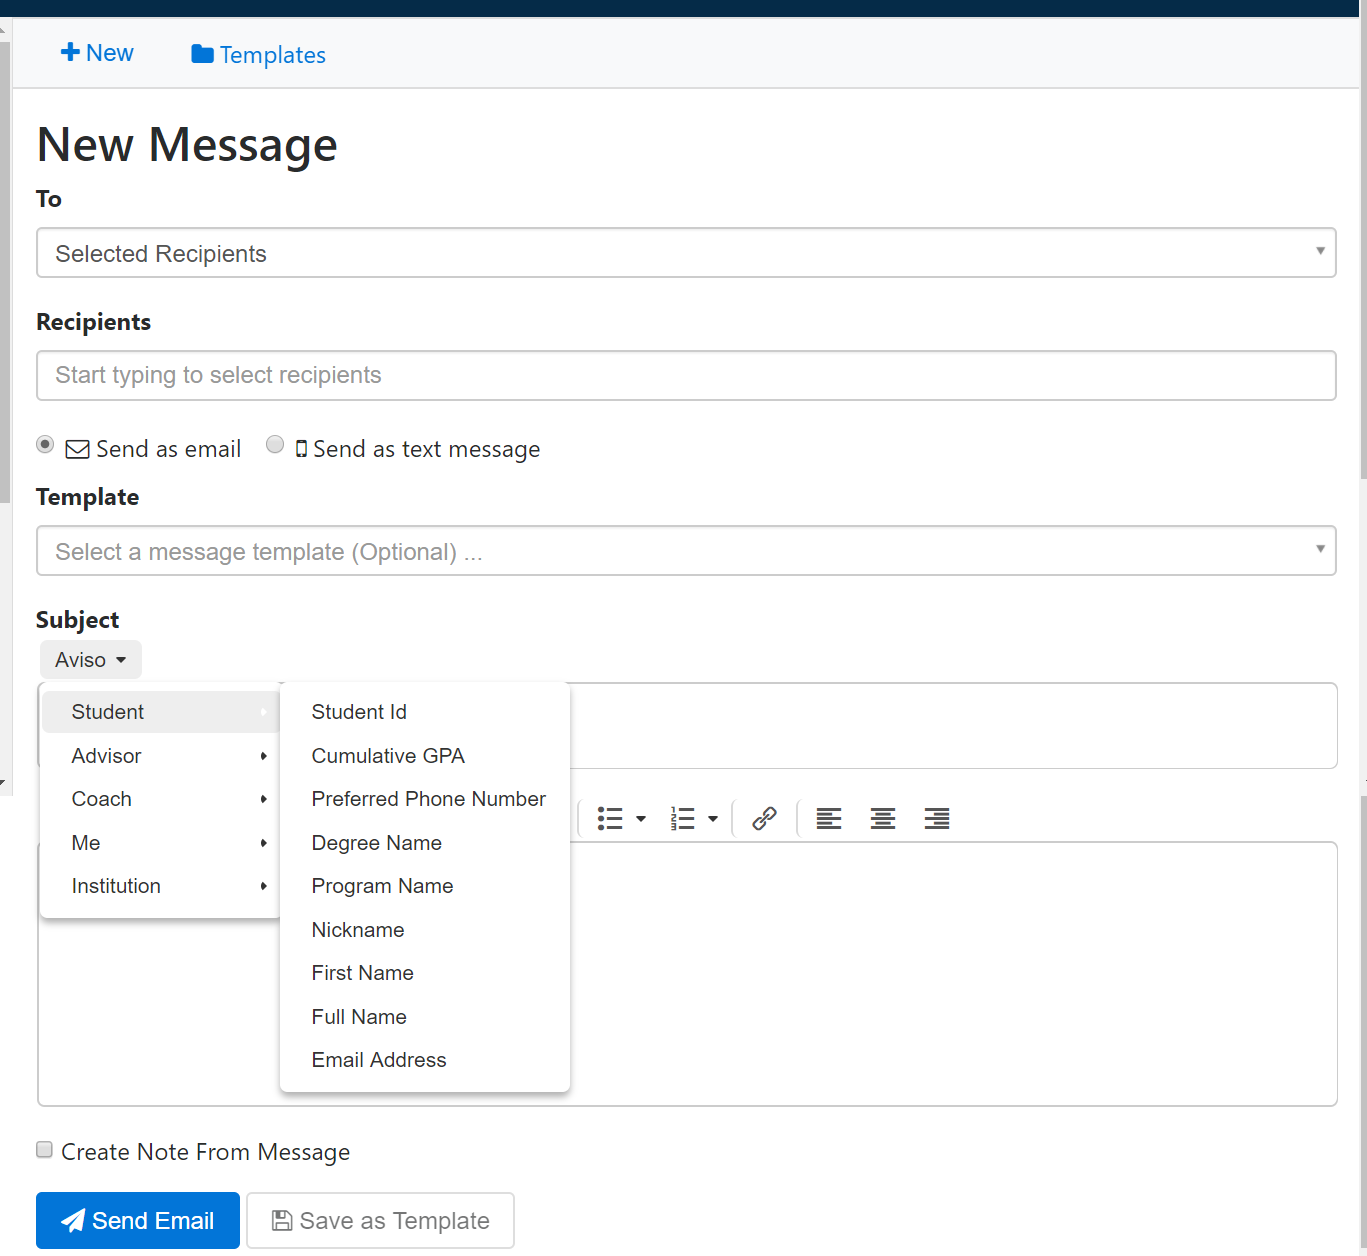The height and width of the screenshot is (1256, 1367).
Task: Insert Program Name merge field
Action: pyautogui.click(x=425, y=886)
